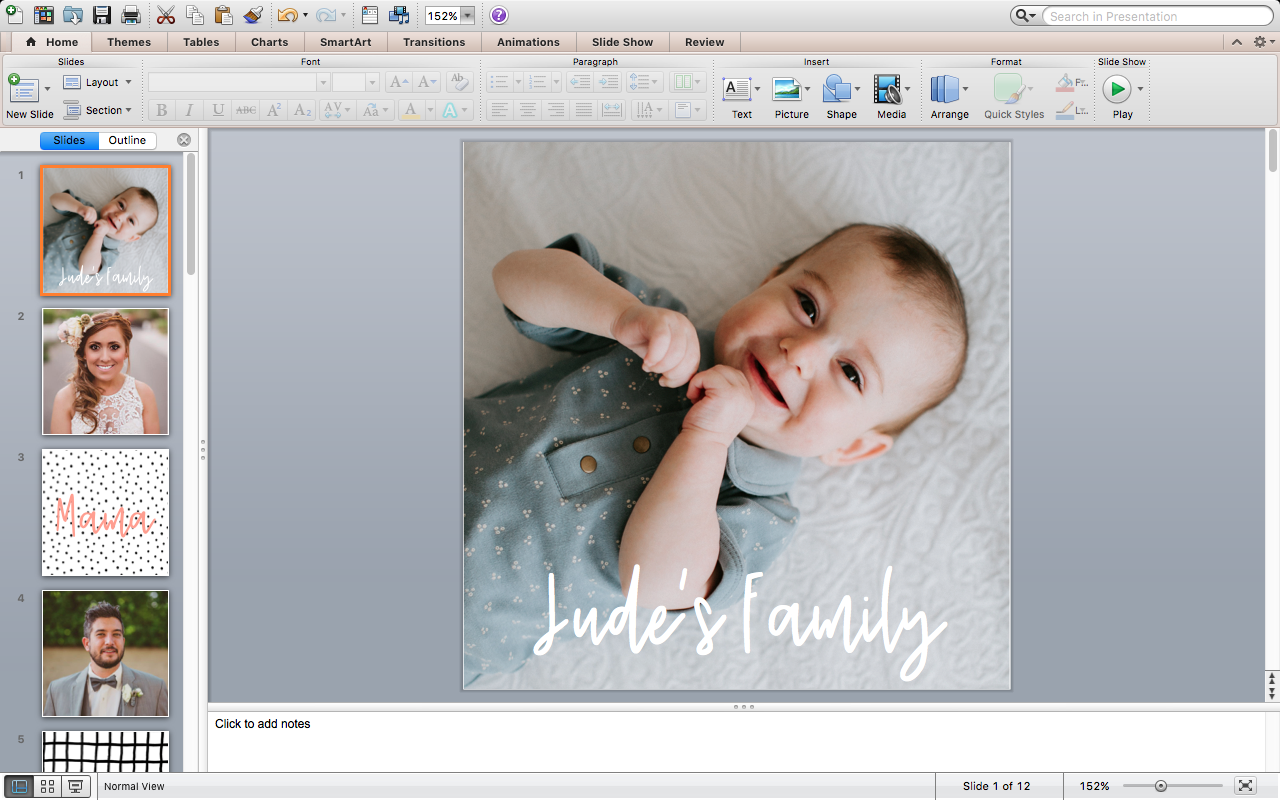The width and height of the screenshot is (1280, 800).
Task: Click the New Slide icon
Action: click(x=23, y=88)
